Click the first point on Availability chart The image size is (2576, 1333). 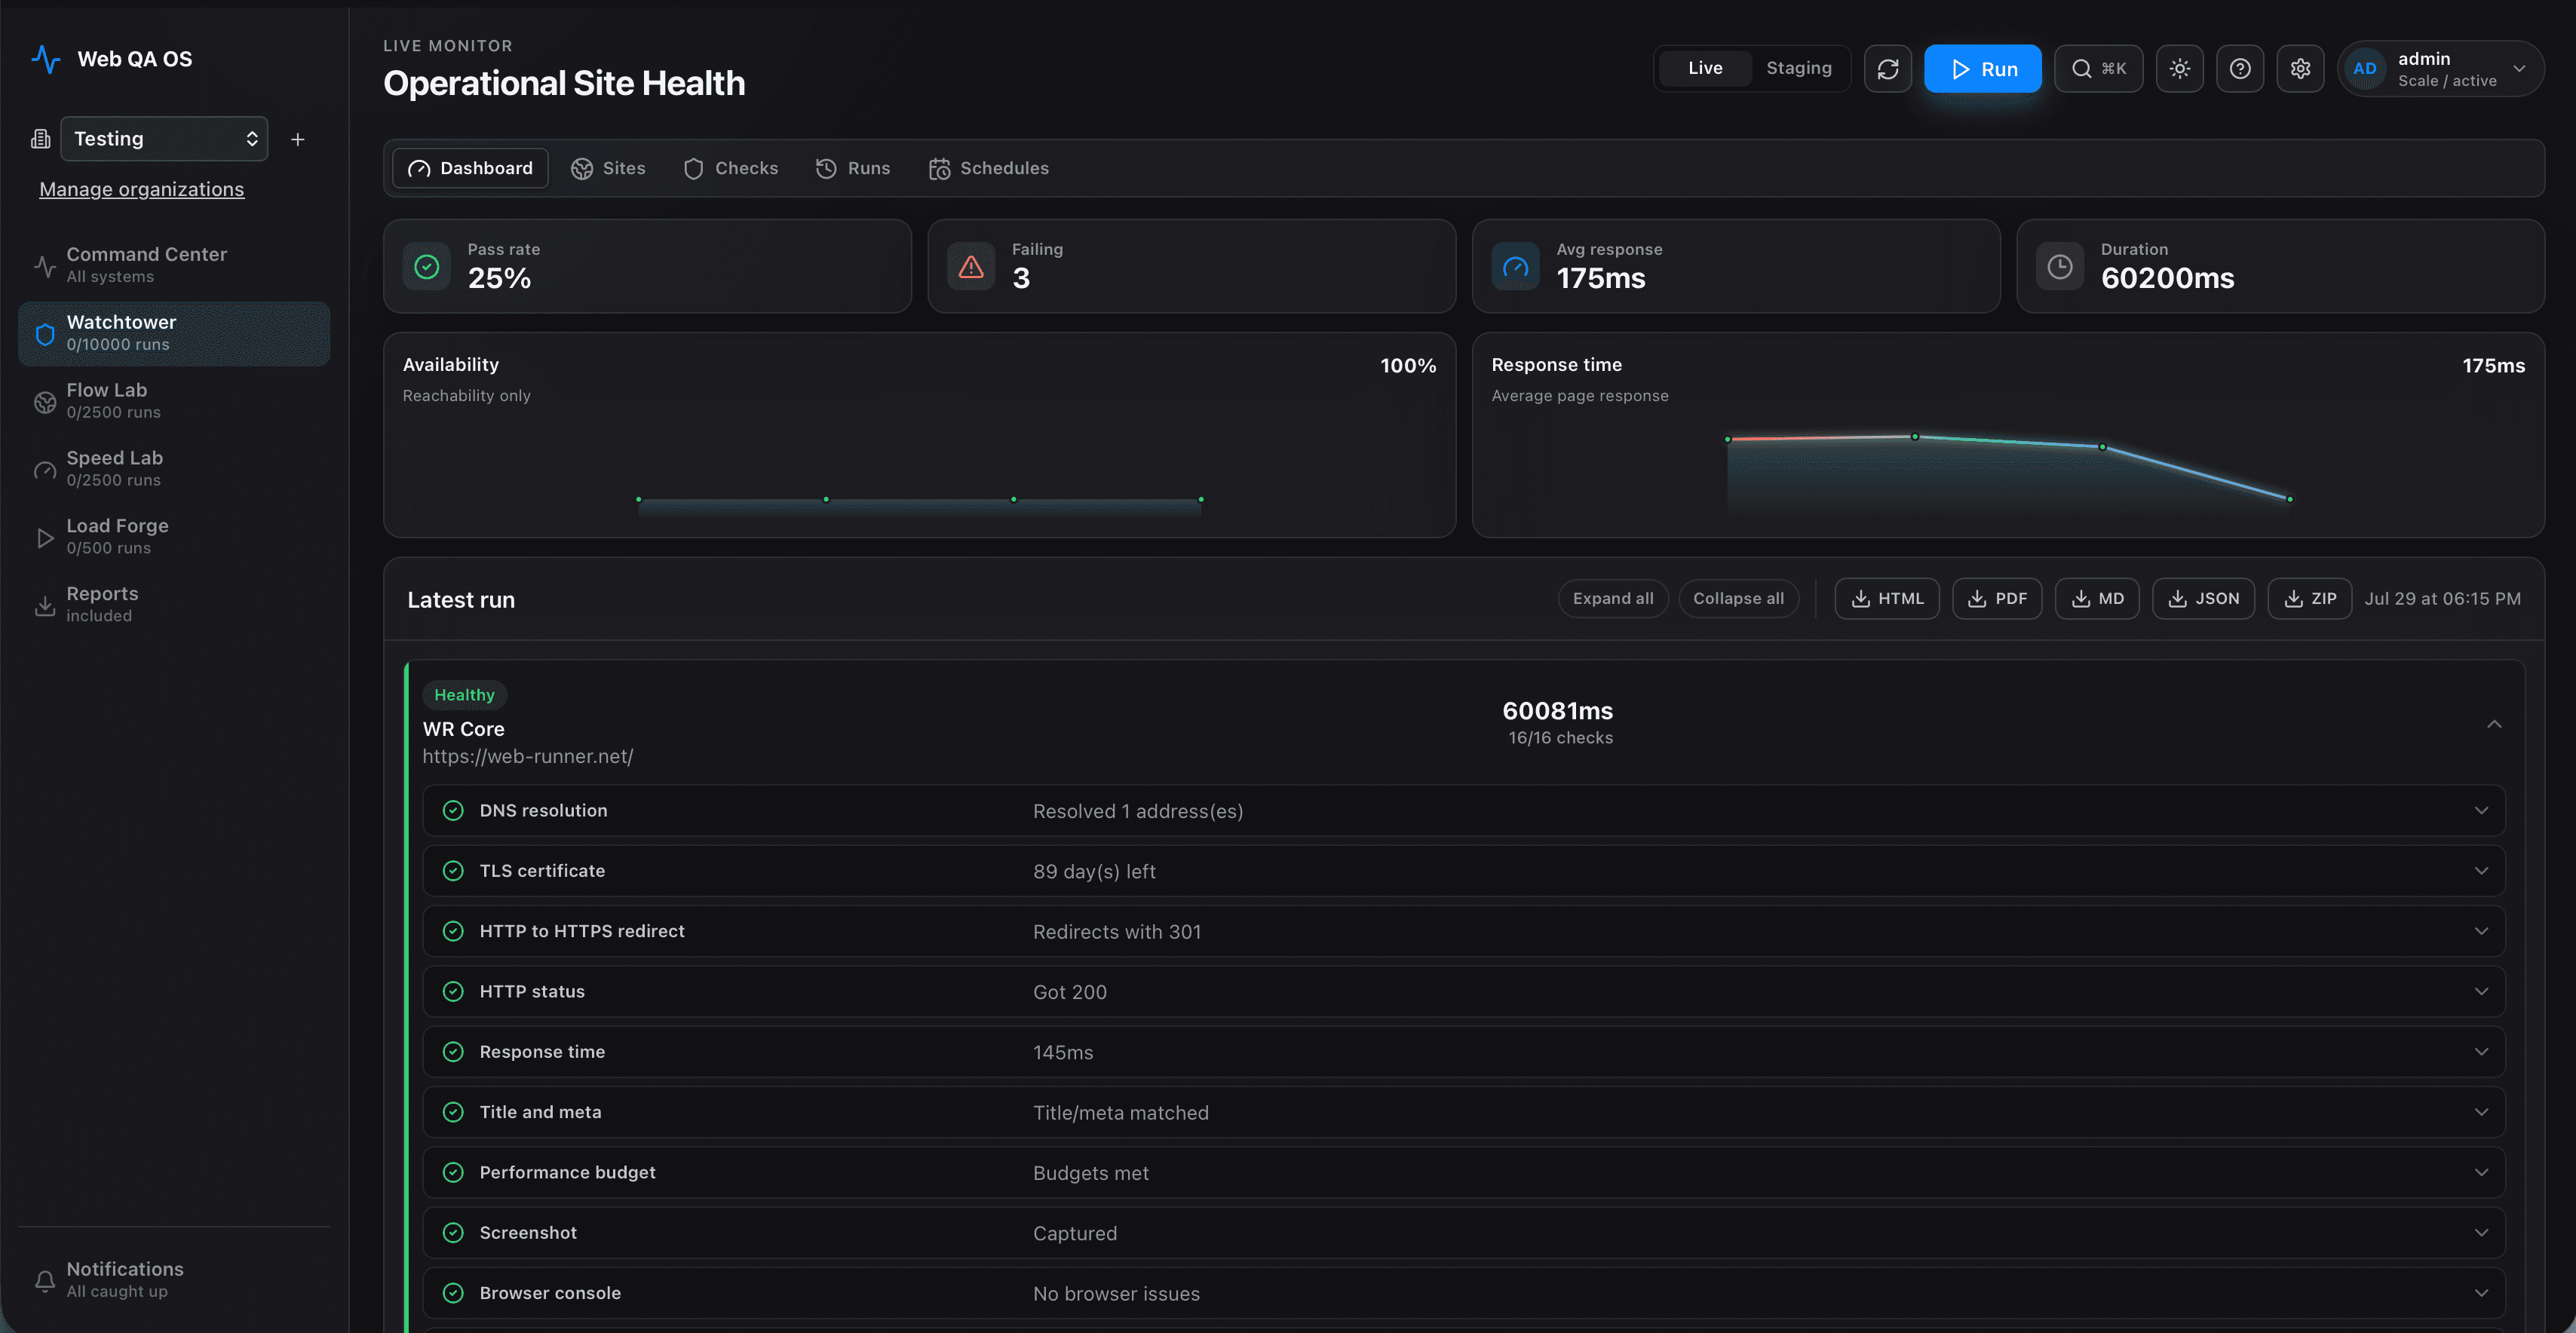click(638, 499)
